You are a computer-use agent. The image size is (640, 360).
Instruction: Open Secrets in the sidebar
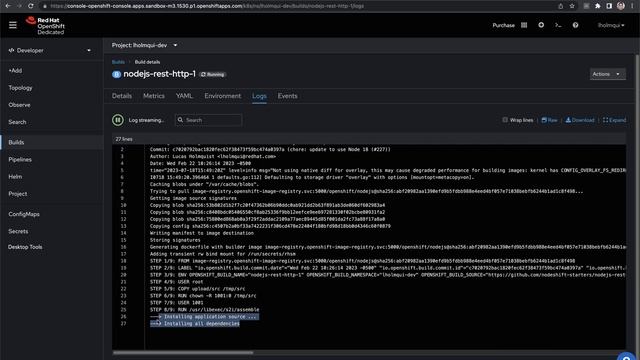pyautogui.click(x=51, y=231)
